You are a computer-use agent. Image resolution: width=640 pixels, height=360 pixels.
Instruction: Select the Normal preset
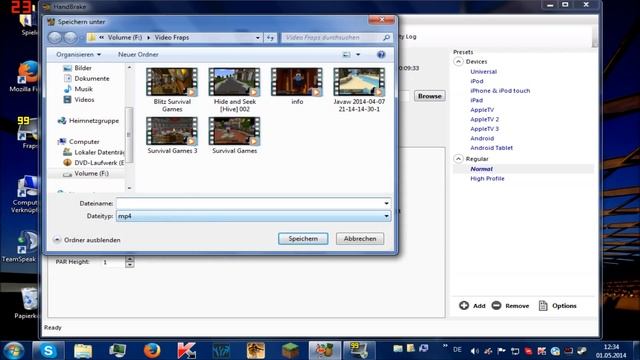[481, 169]
